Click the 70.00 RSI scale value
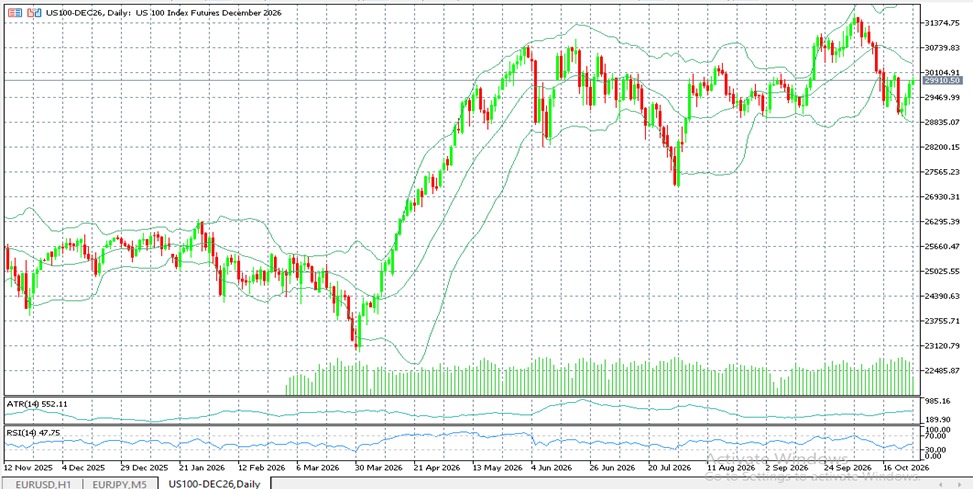Screen dimensions: 973x489 tap(936, 437)
